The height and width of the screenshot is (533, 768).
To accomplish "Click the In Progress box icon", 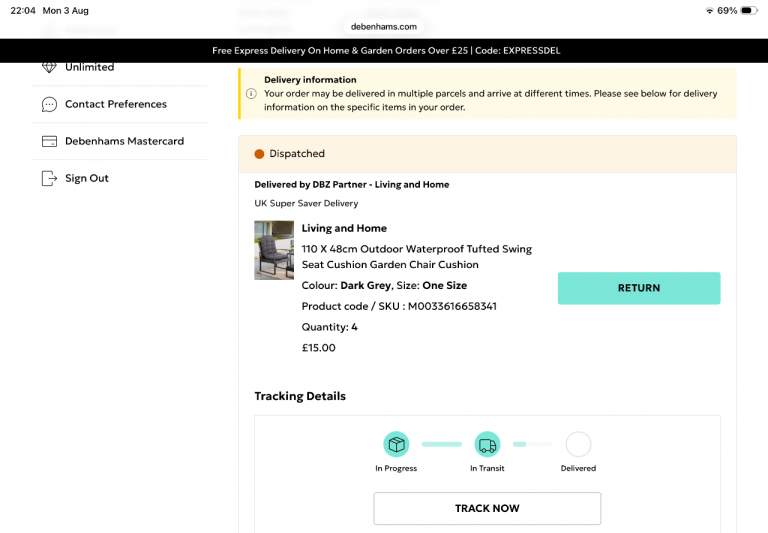I will pos(396,444).
